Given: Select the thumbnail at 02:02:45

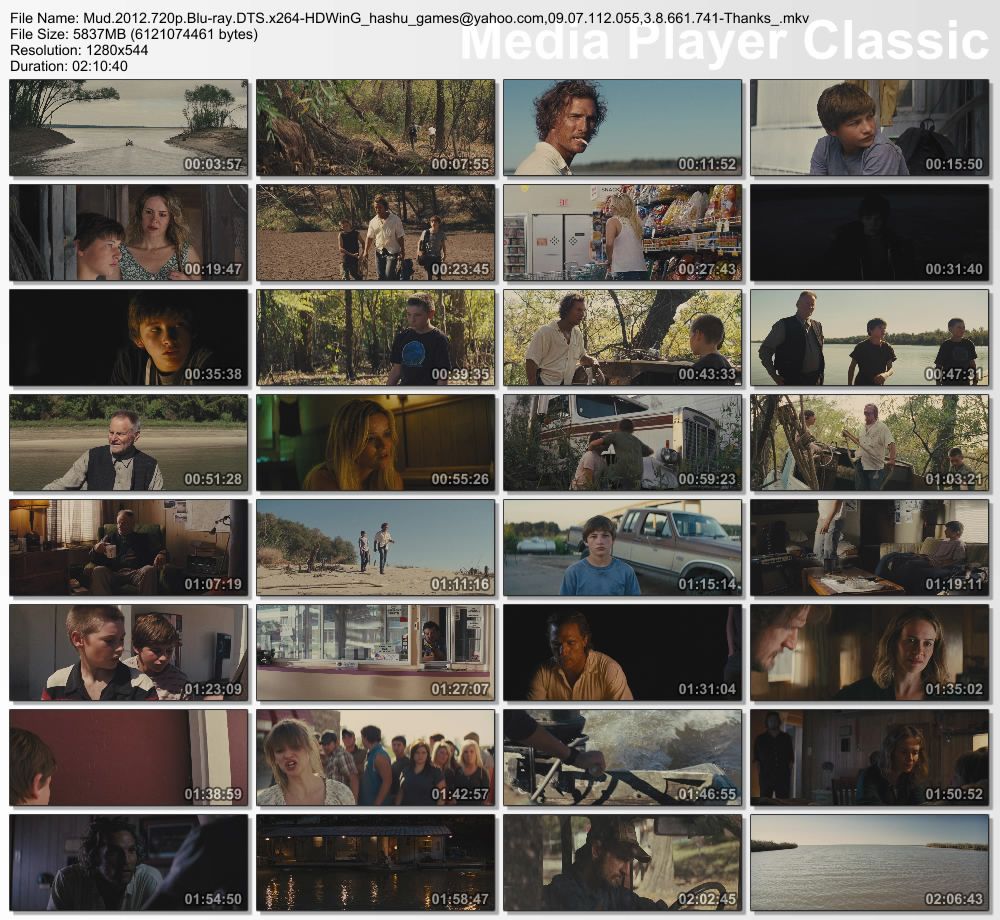Looking at the screenshot, I should (622, 863).
